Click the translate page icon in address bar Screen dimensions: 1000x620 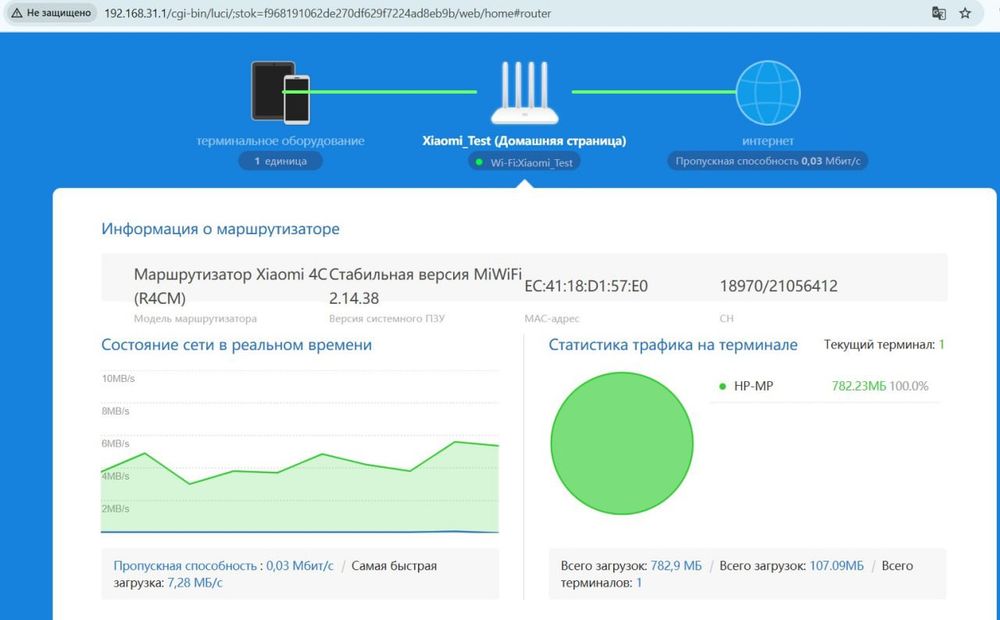point(938,13)
